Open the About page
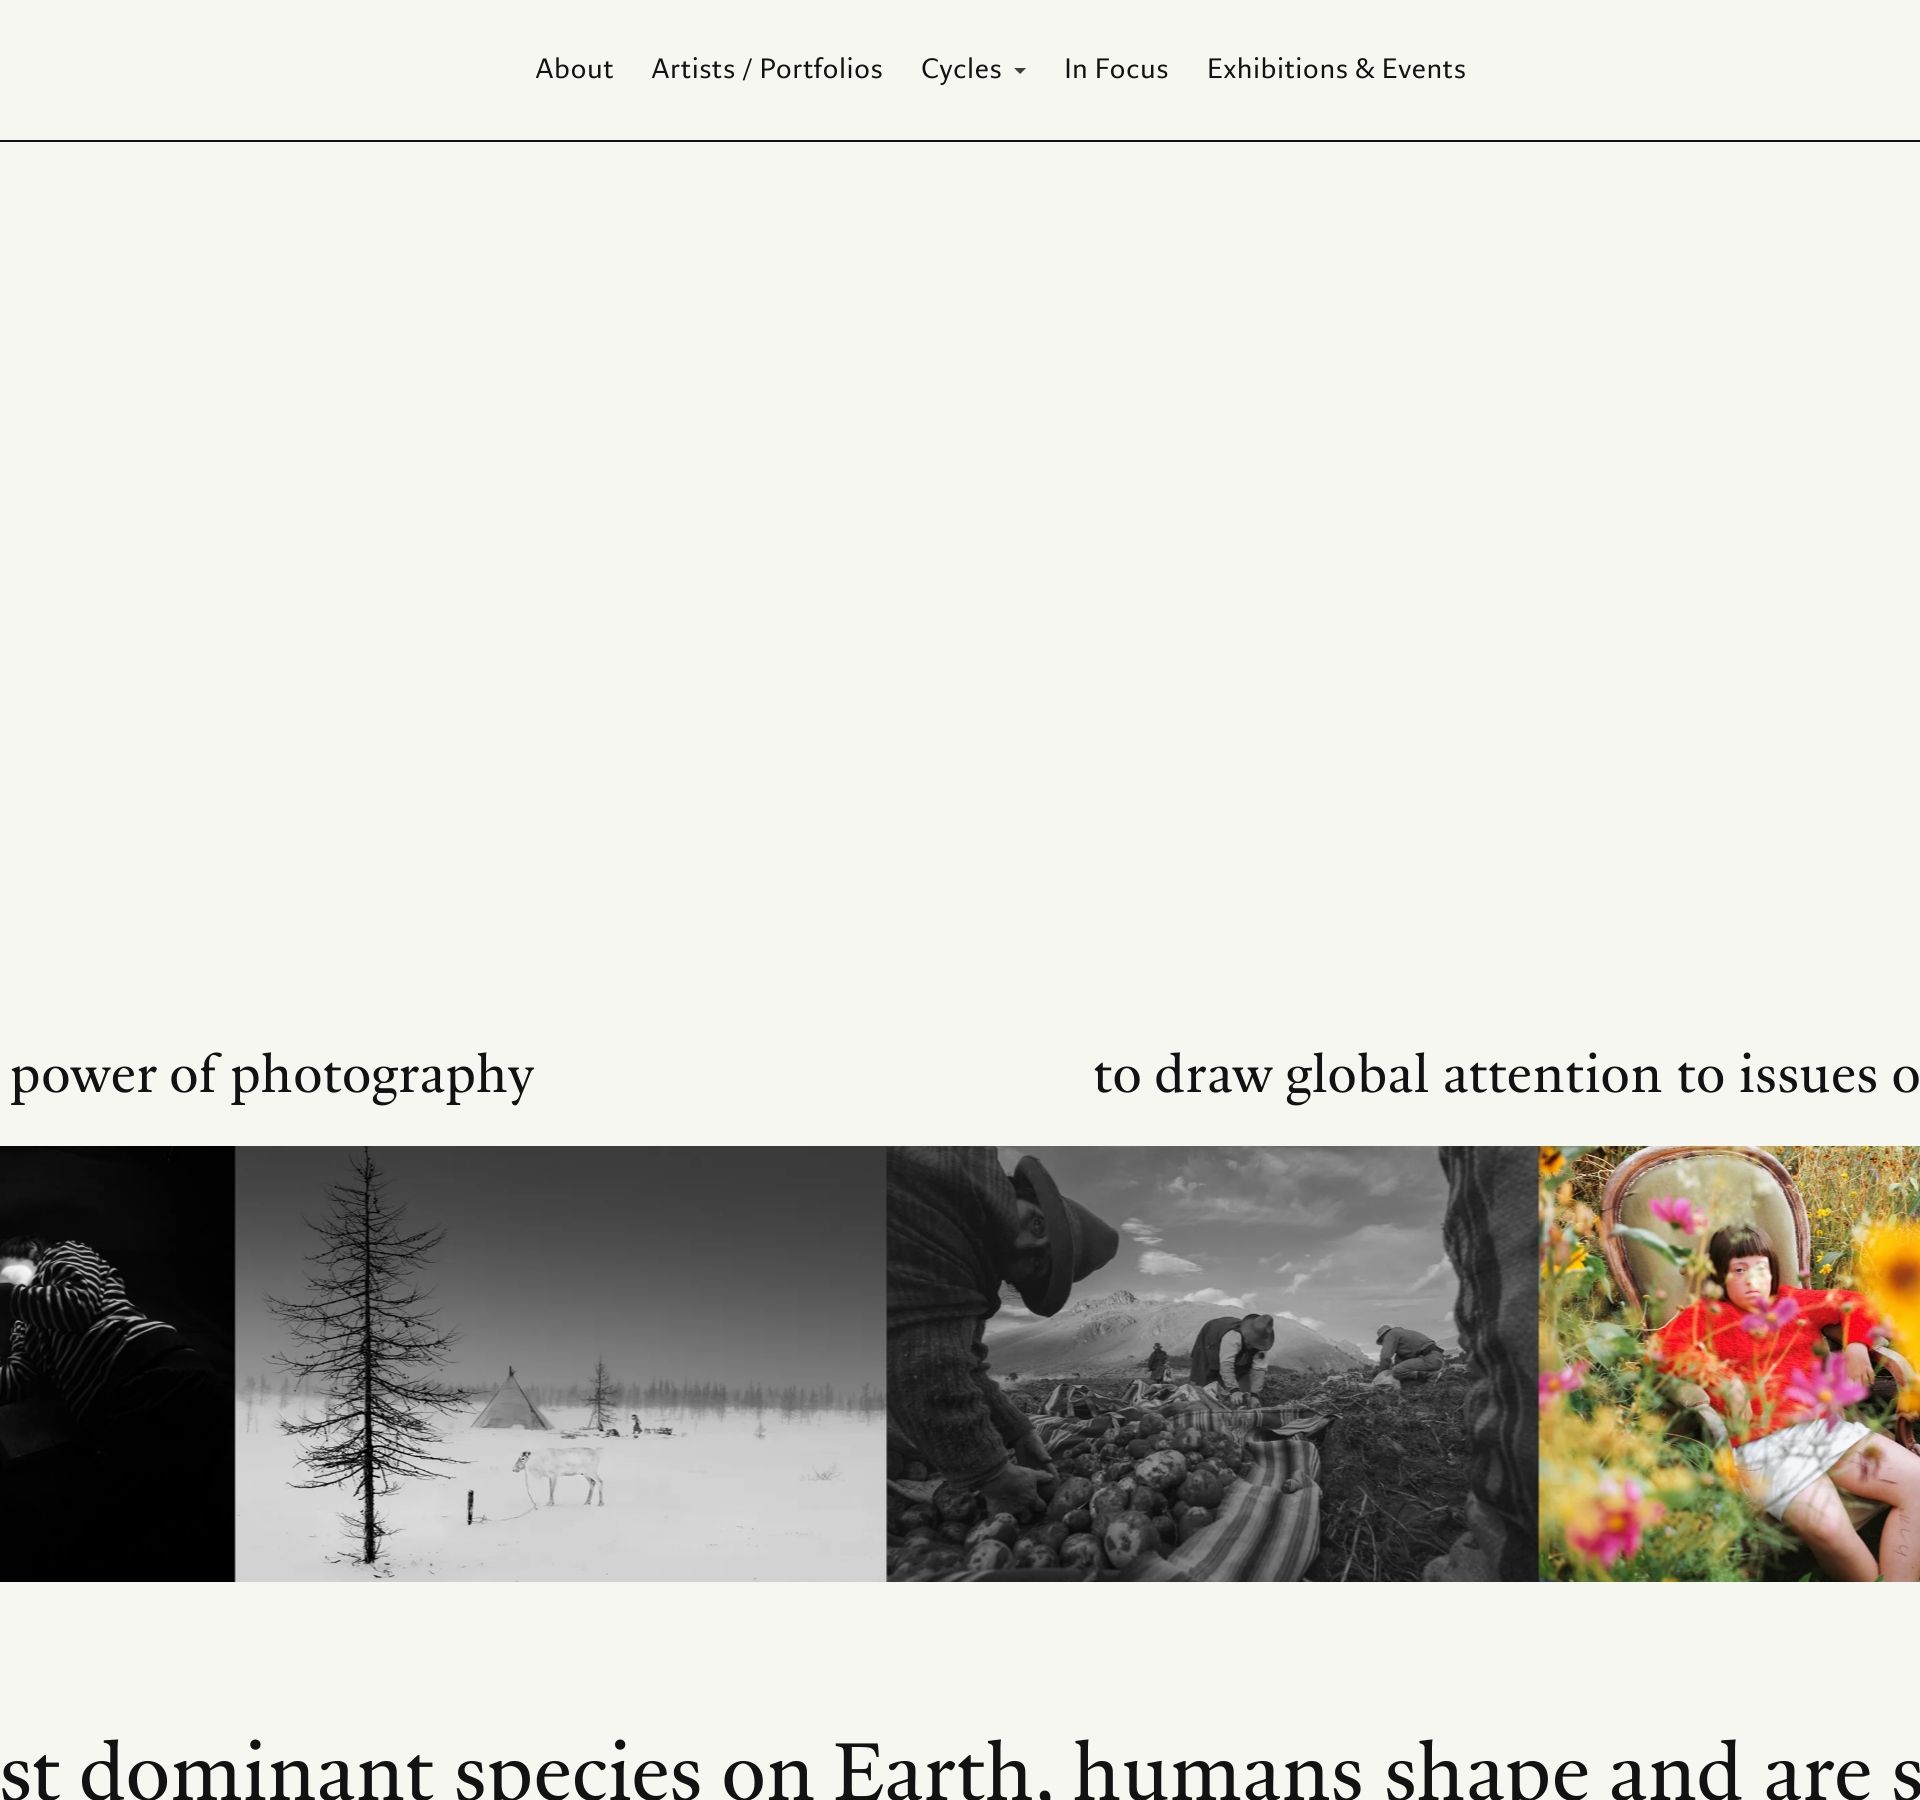 573,69
